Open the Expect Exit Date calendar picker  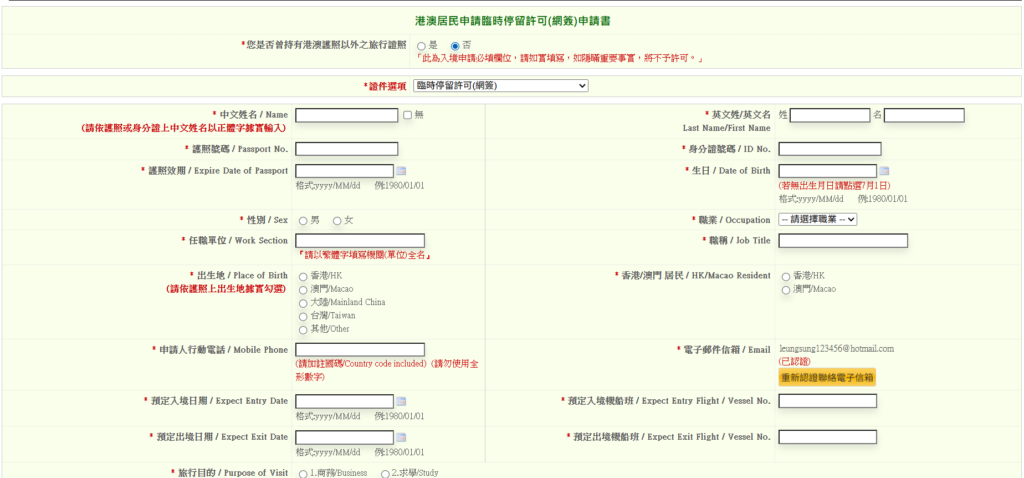(x=401, y=437)
